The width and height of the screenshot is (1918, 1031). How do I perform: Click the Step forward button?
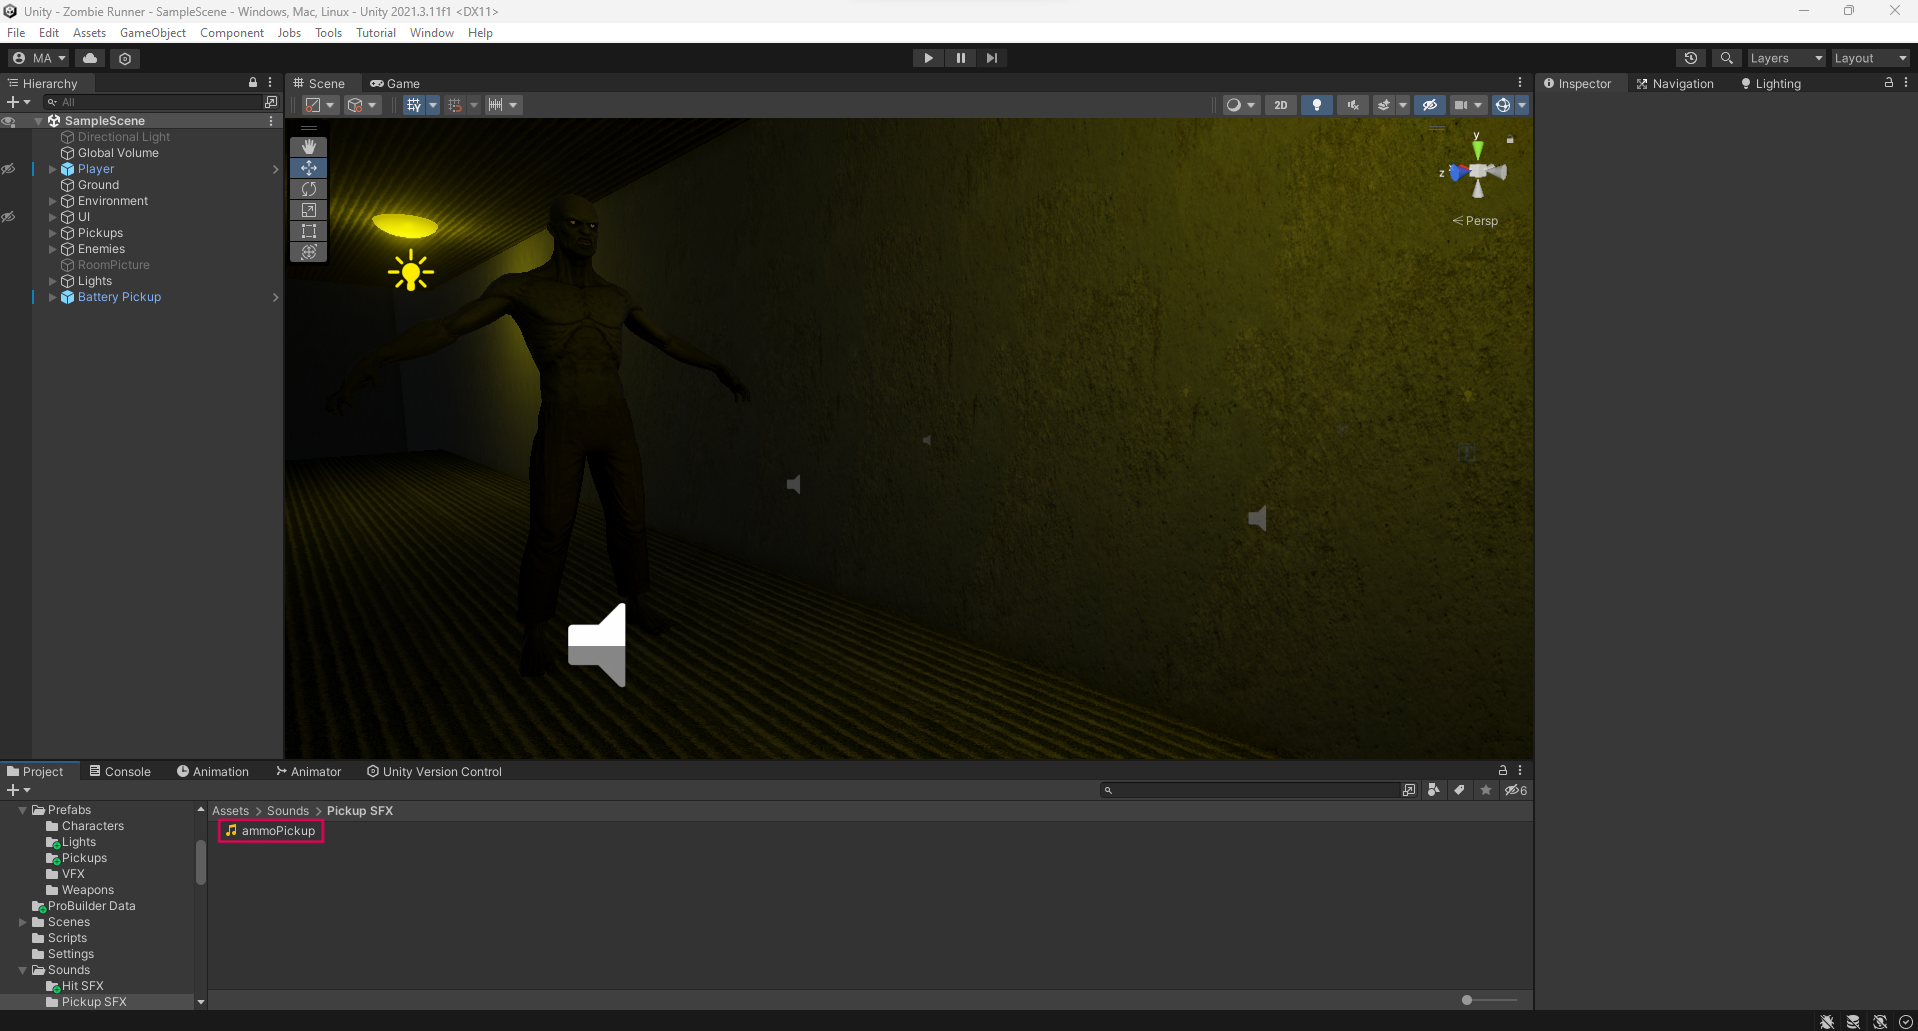point(991,58)
